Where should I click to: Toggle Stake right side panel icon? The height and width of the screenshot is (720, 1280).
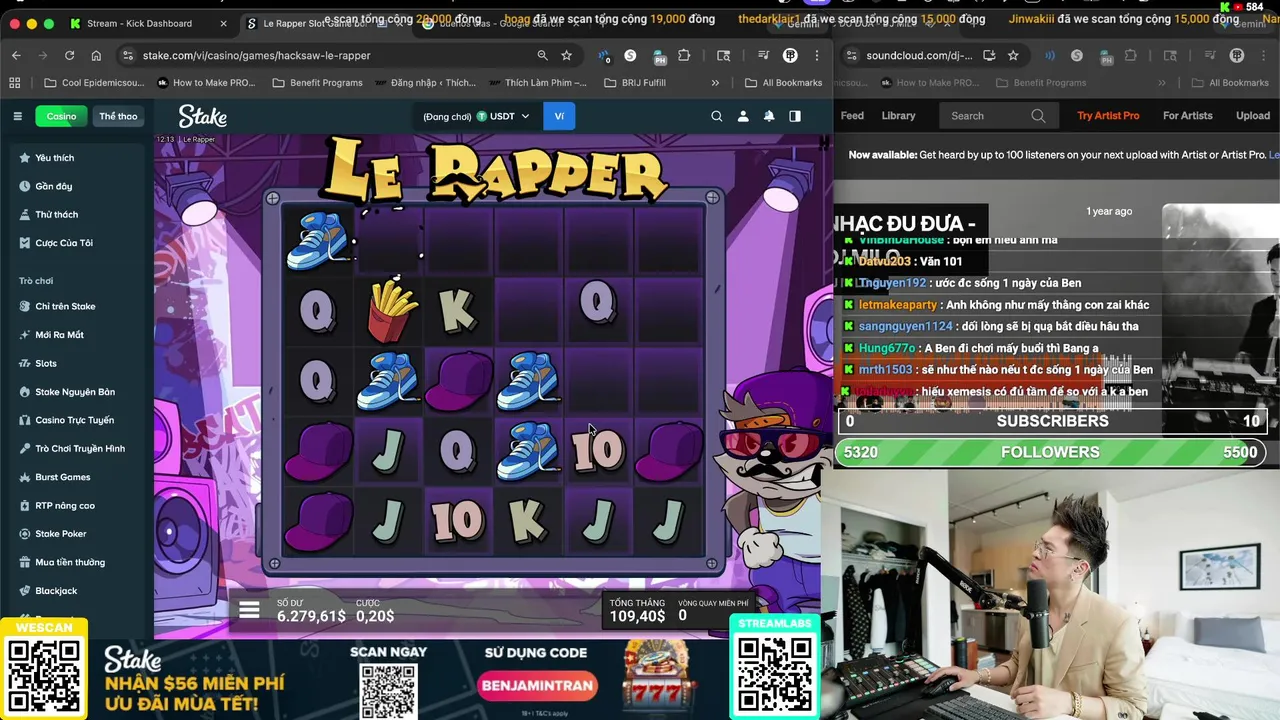795,116
